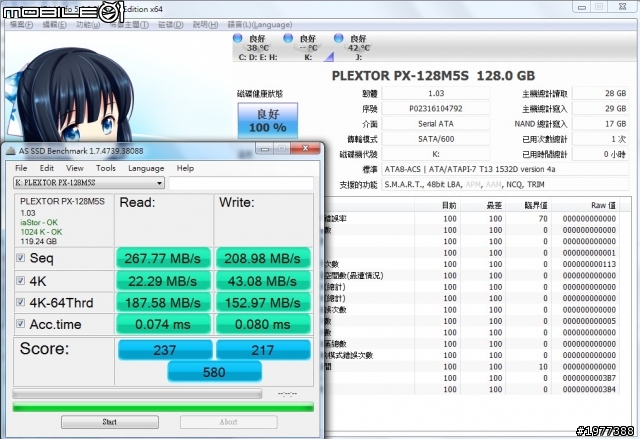640x439 pixels.
Task: Open AS SSD Language menu
Action: tap(146, 168)
